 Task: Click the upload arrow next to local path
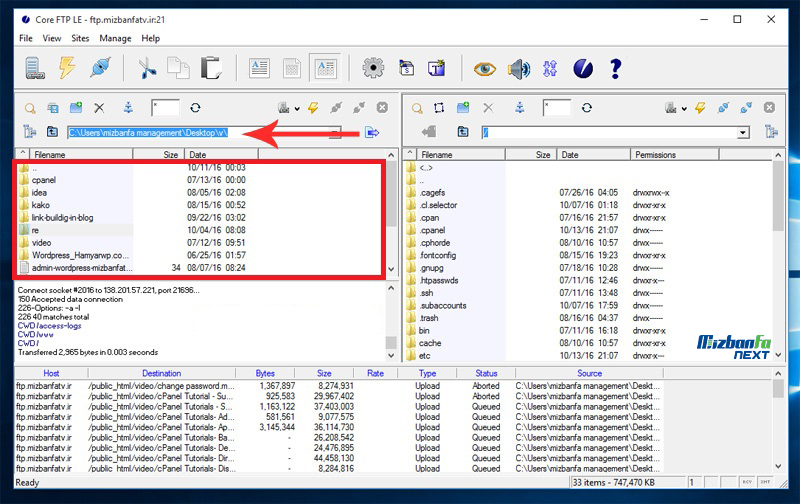click(x=372, y=133)
